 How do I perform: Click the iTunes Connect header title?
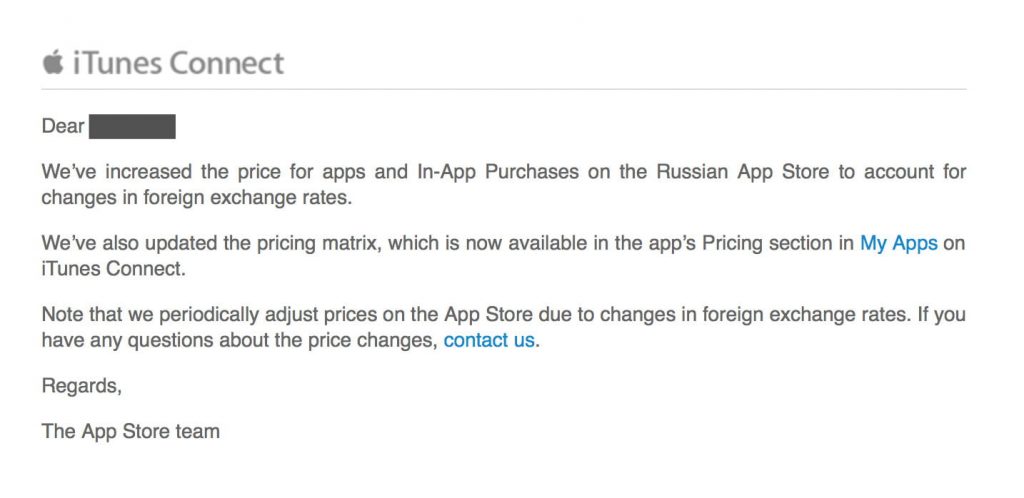pyautogui.click(x=177, y=63)
